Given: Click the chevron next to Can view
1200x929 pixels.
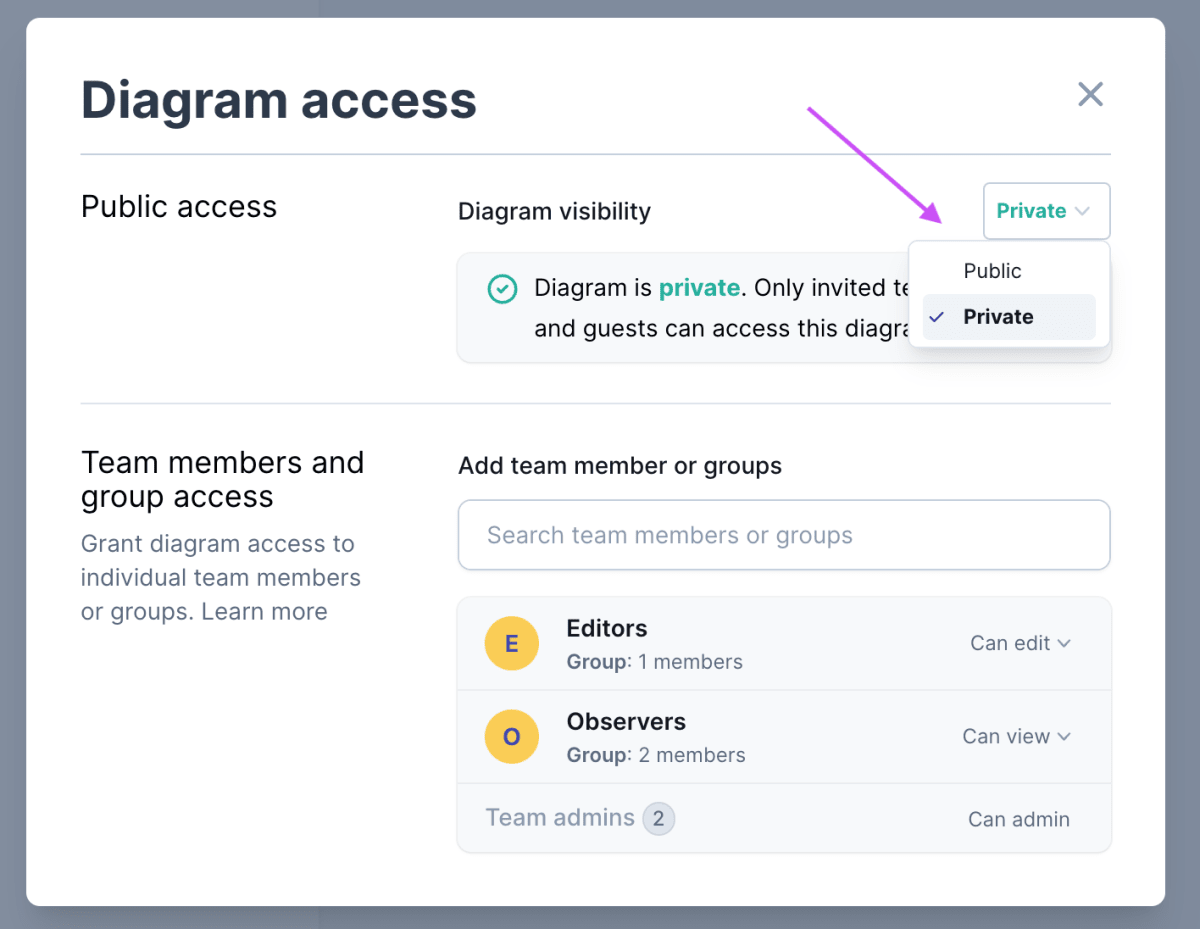Looking at the screenshot, I should 1064,736.
